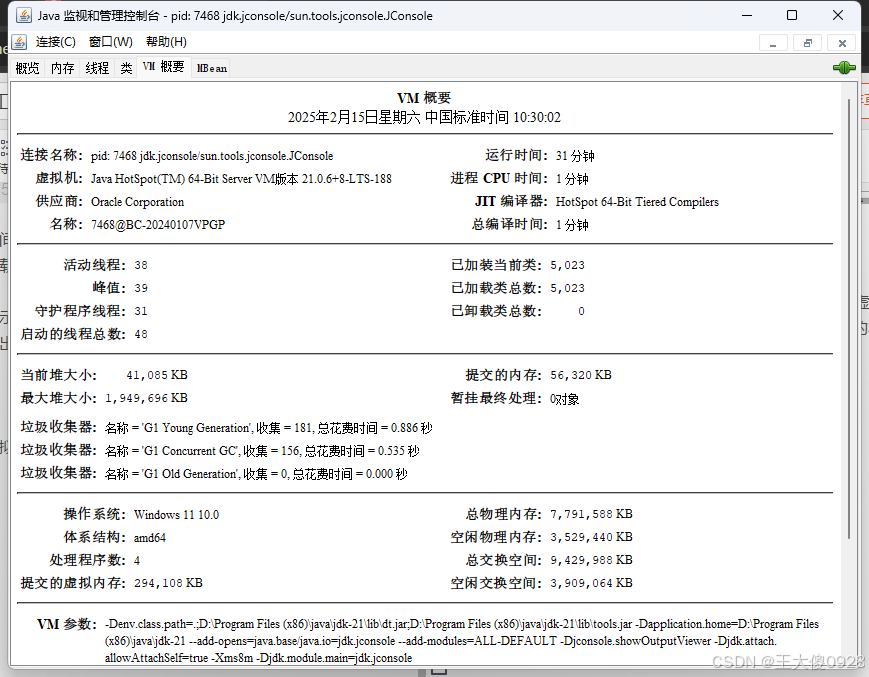Click the restore-down icon of main window
Image resolution: width=869 pixels, height=677 pixels.
click(792, 15)
